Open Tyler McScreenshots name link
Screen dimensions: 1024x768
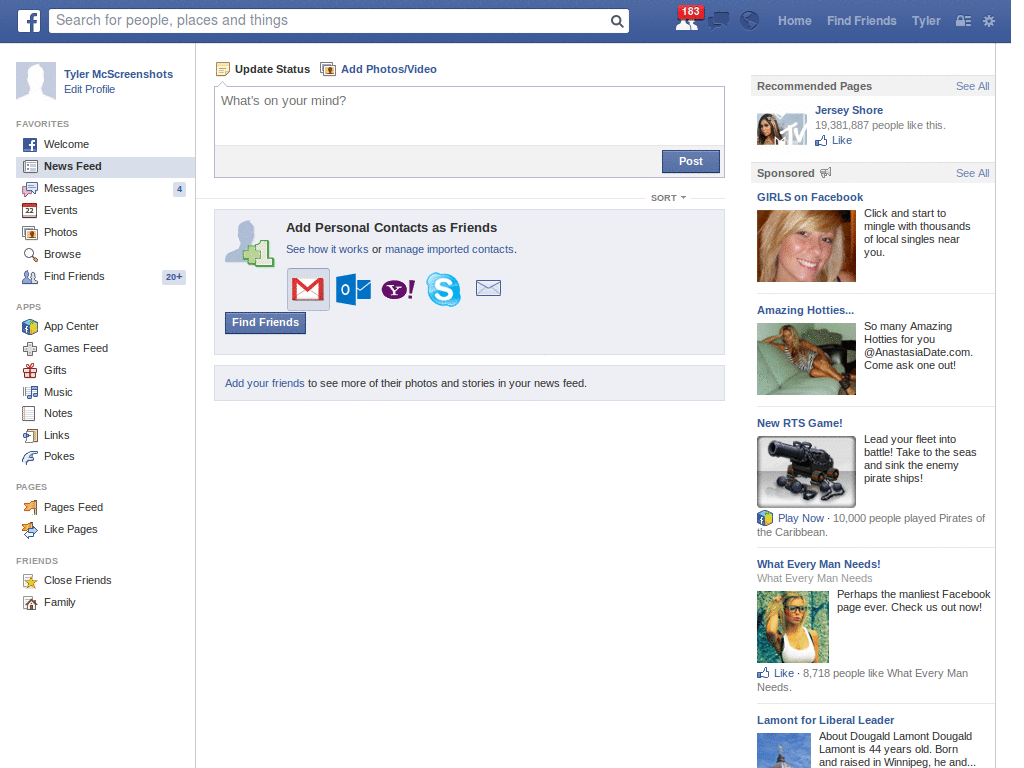point(118,74)
